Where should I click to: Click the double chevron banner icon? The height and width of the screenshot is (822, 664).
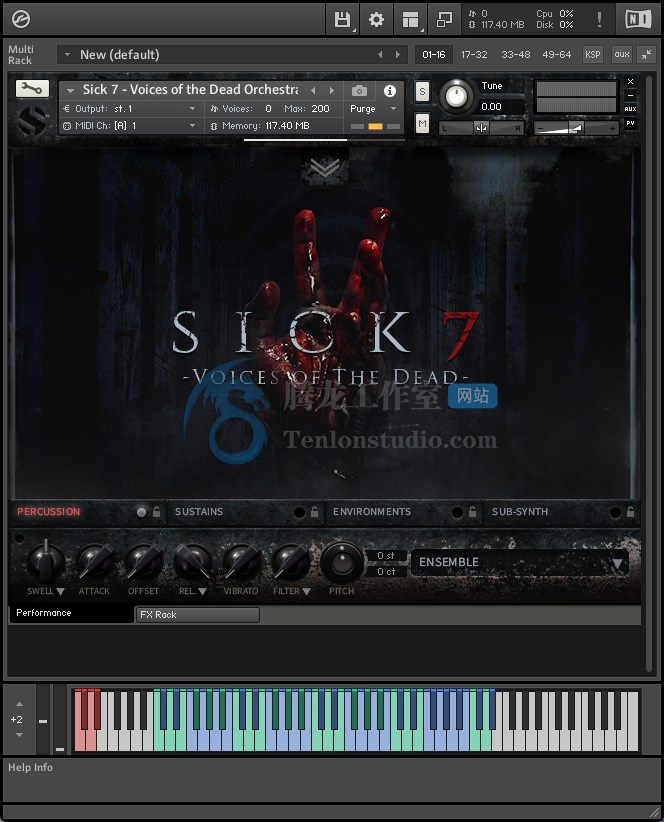pyautogui.click(x=324, y=168)
